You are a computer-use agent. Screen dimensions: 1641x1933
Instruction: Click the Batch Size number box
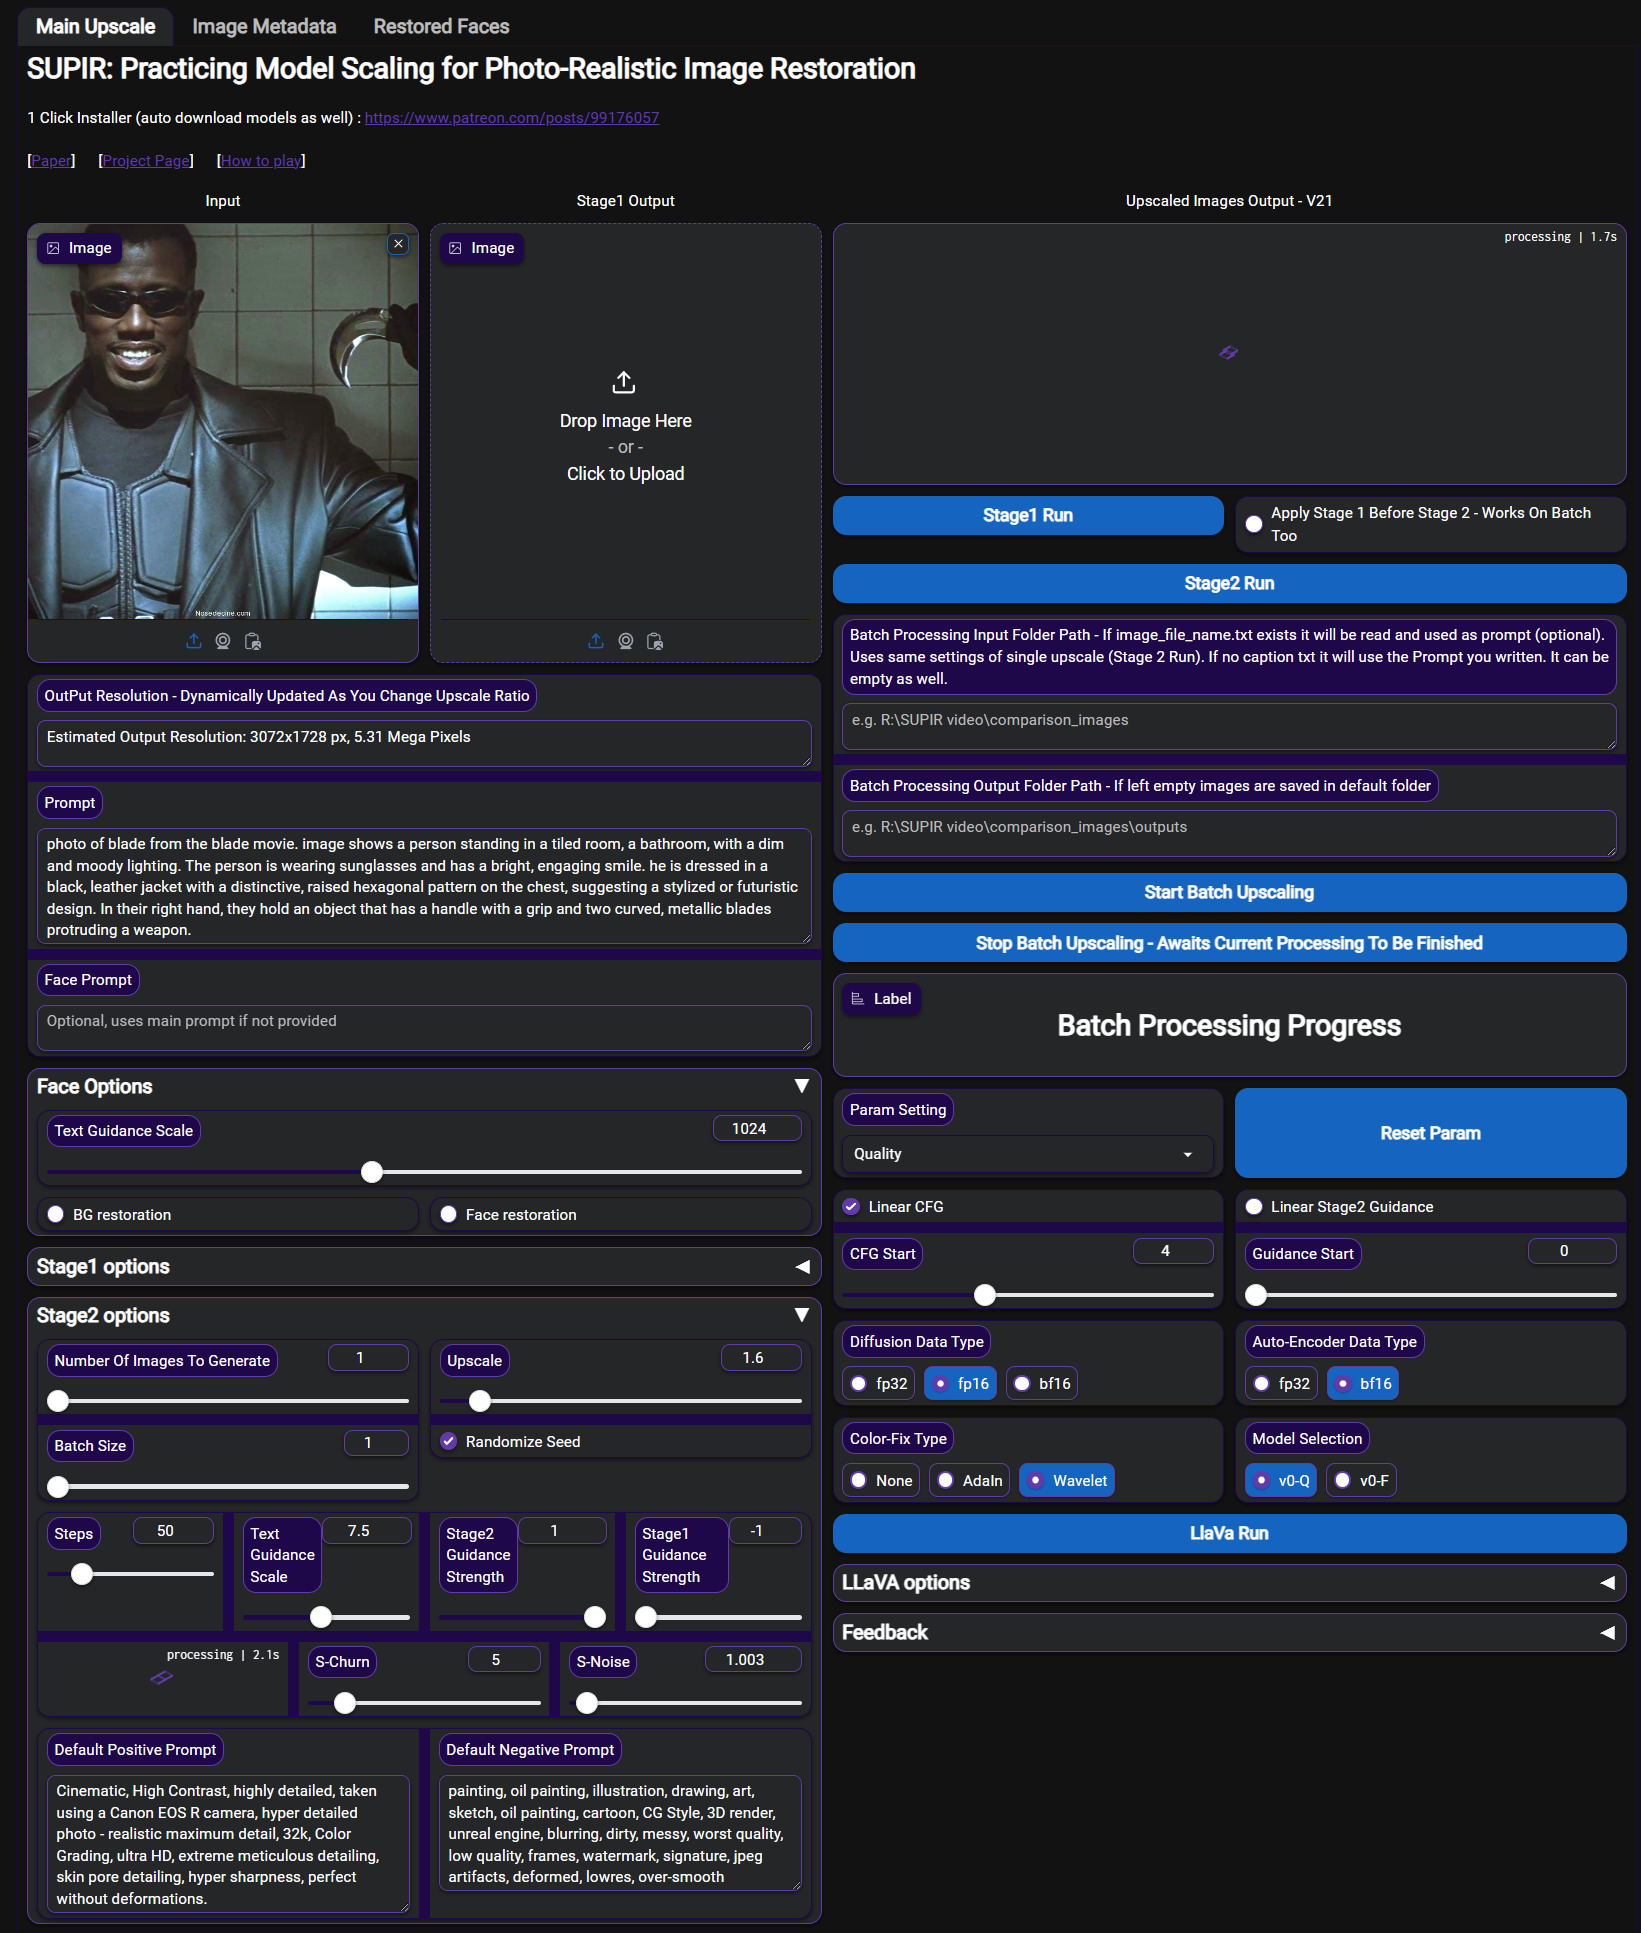click(x=376, y=1443)
